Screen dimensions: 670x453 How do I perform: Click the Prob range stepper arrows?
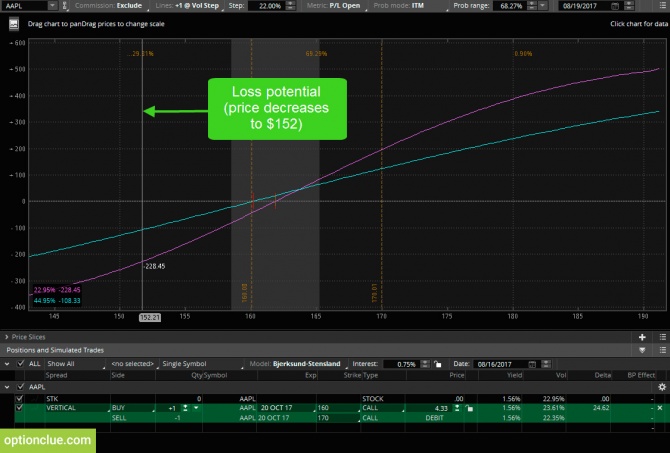pos(532,6)
